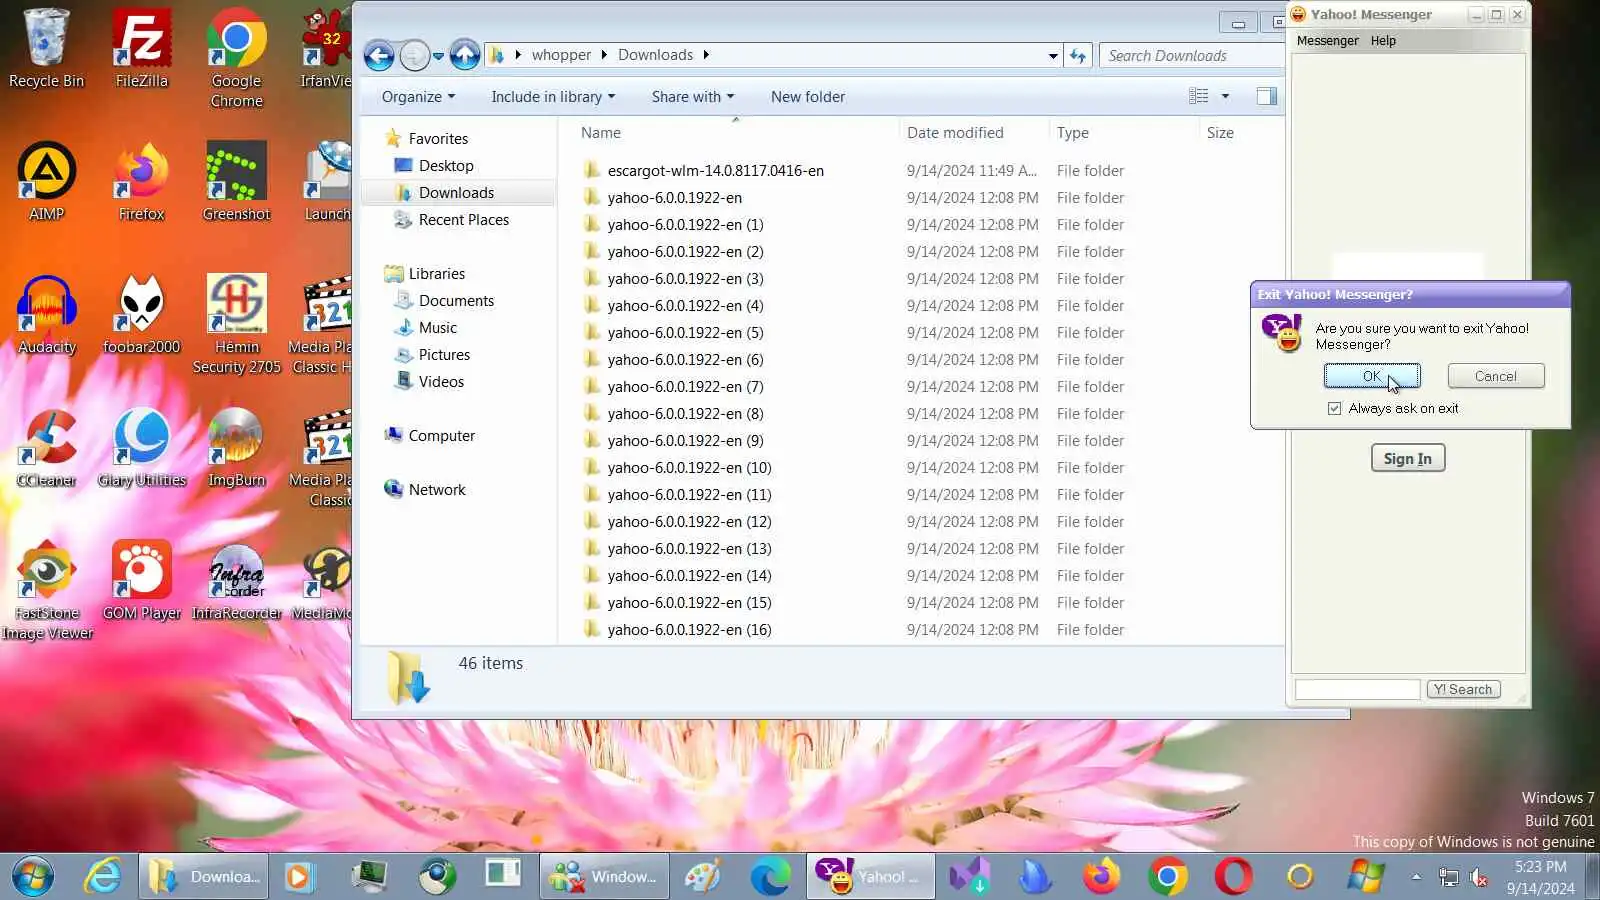The image size is (1600, 900).
Task: Select the folder yahoo-6.0.0.1922-en (12)
Action: coord(689,521)
